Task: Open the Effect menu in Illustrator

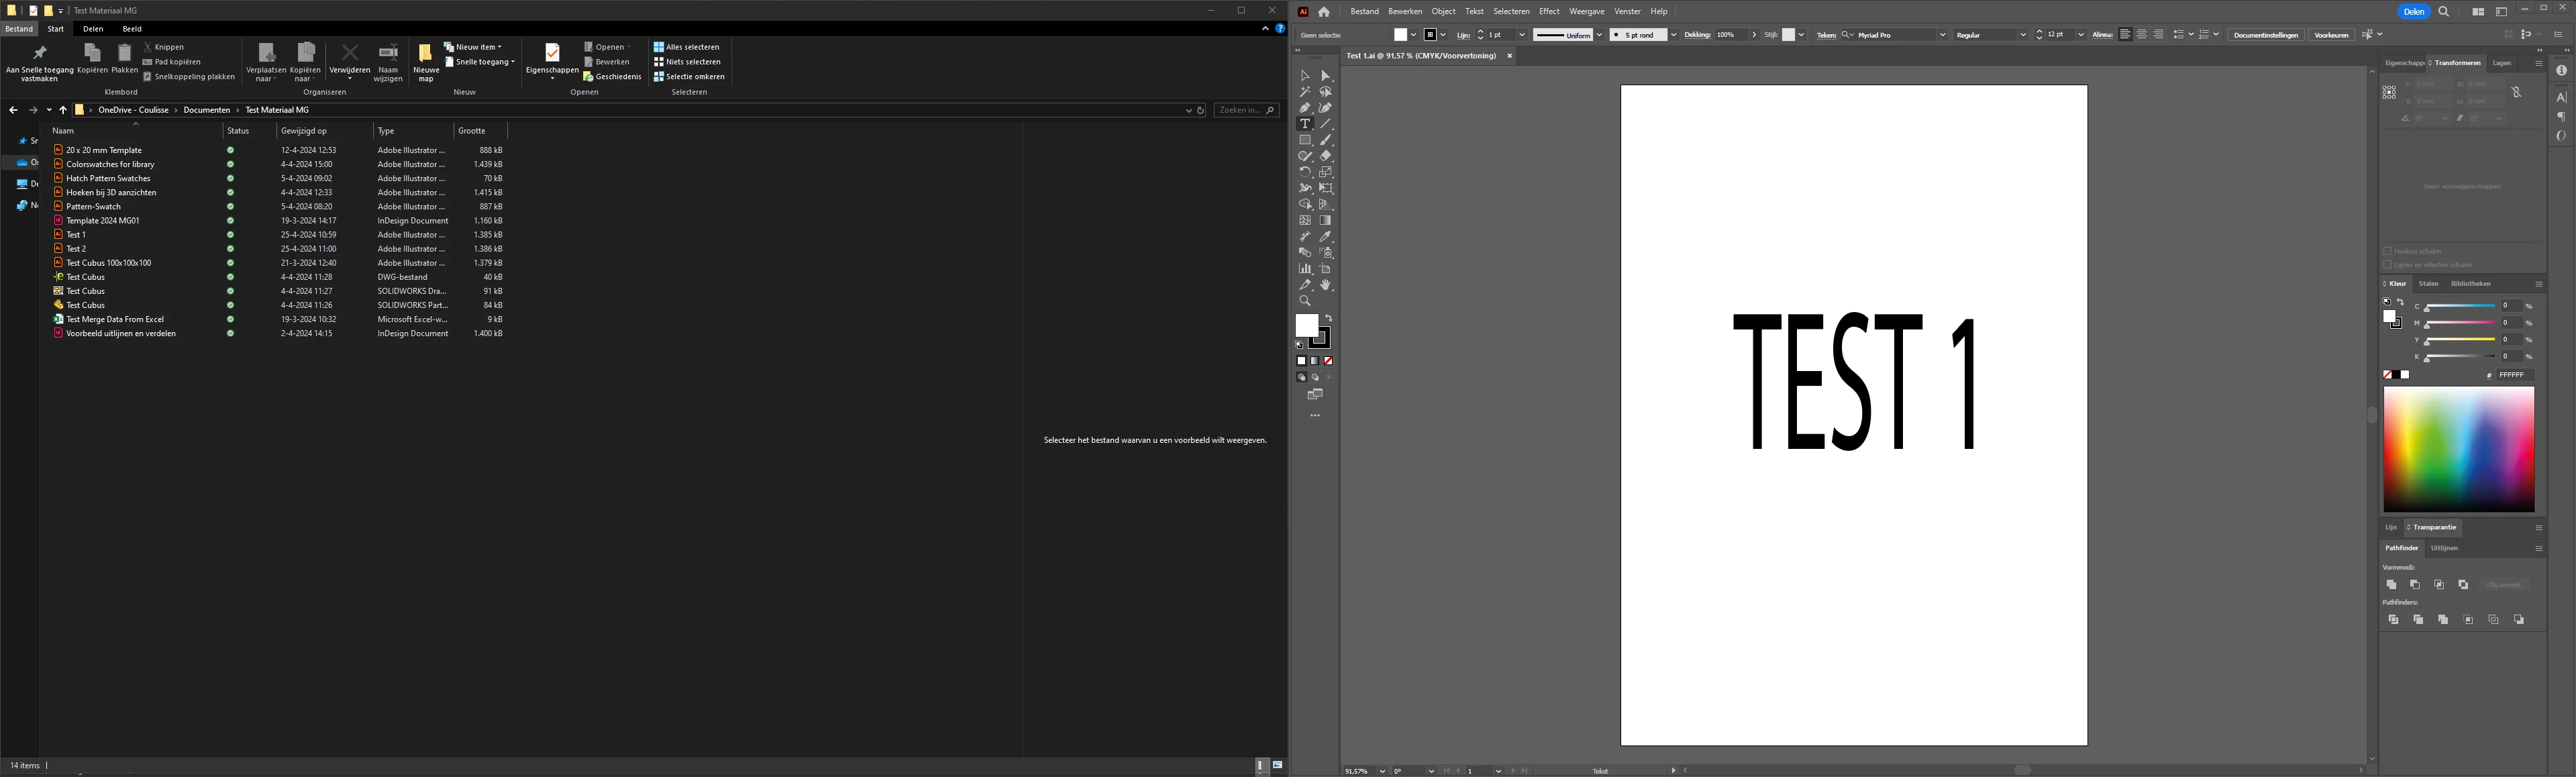Action: [1549, 12]
